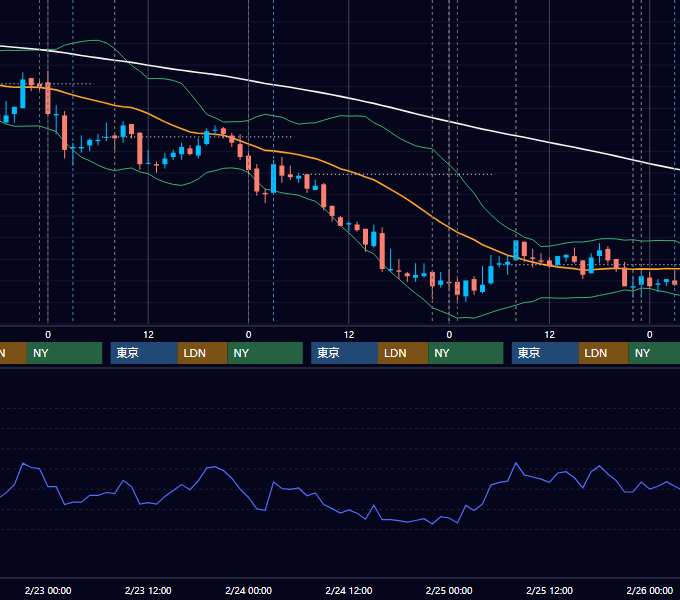This screenshot has width=680, height=600.
Task: Click the 2/23 12:00 date label
Action: 148,590
